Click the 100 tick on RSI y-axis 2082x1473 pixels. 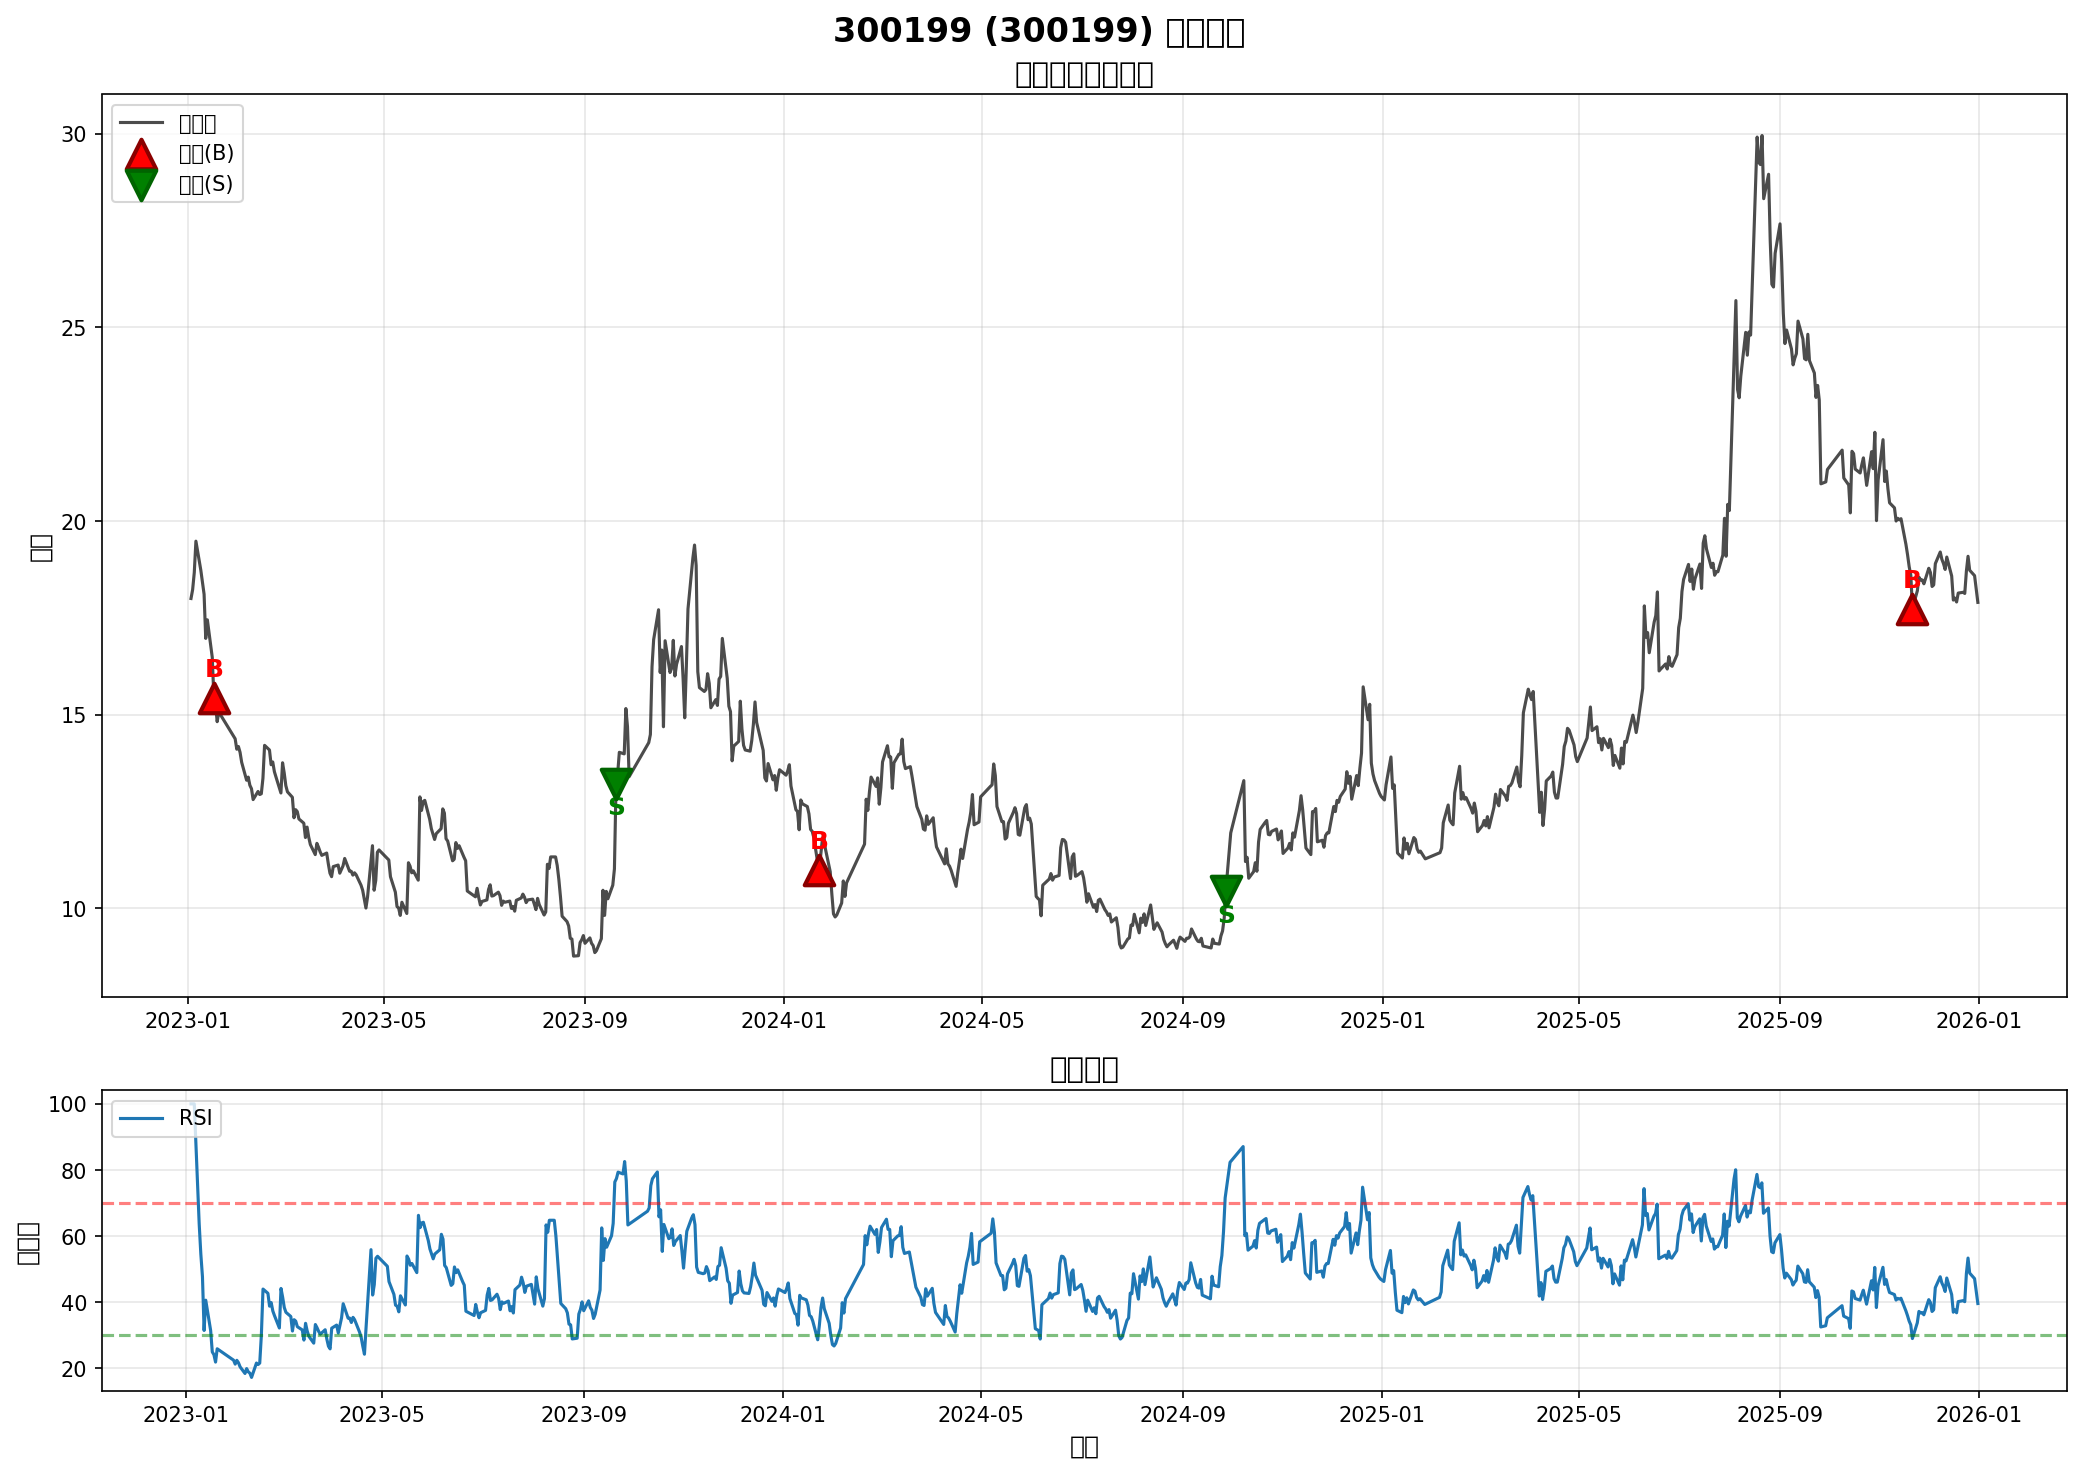[69, 1104]
